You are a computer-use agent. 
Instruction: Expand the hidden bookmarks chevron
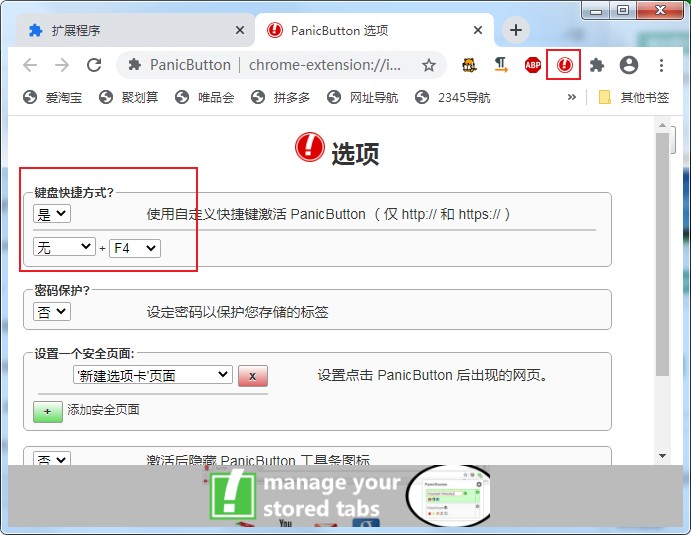[572, 97]
